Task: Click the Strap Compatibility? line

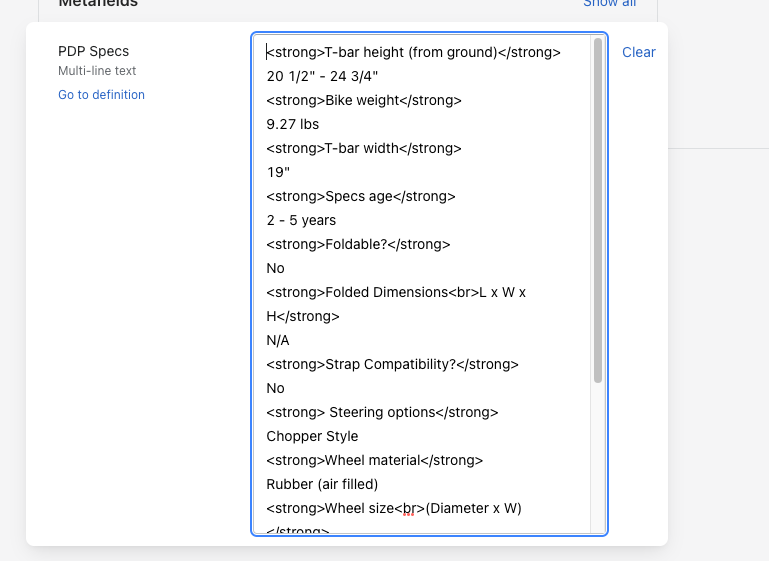Action: pos(392,364)
